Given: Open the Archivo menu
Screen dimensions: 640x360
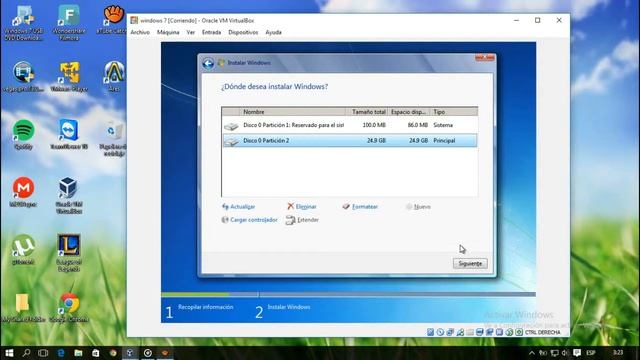Looking at the screenshot, I should (140, 32).
